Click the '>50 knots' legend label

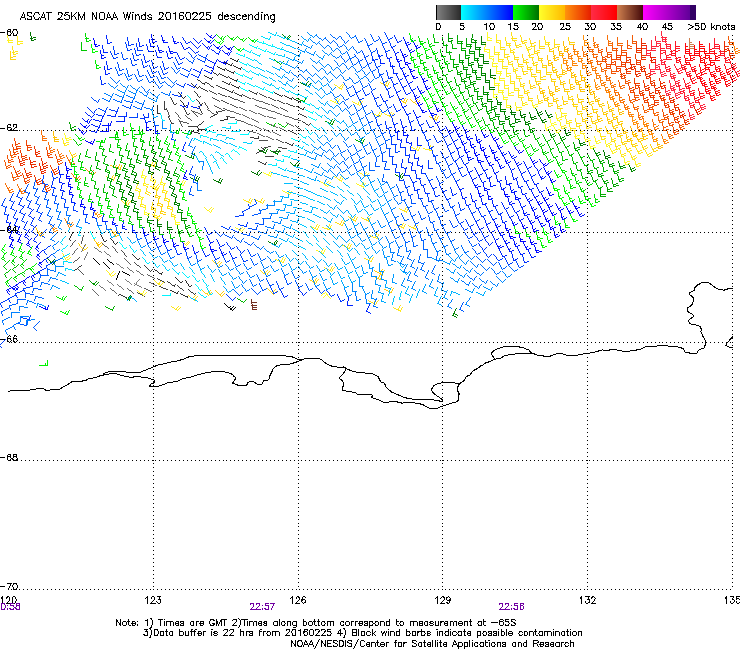[711, 27]
